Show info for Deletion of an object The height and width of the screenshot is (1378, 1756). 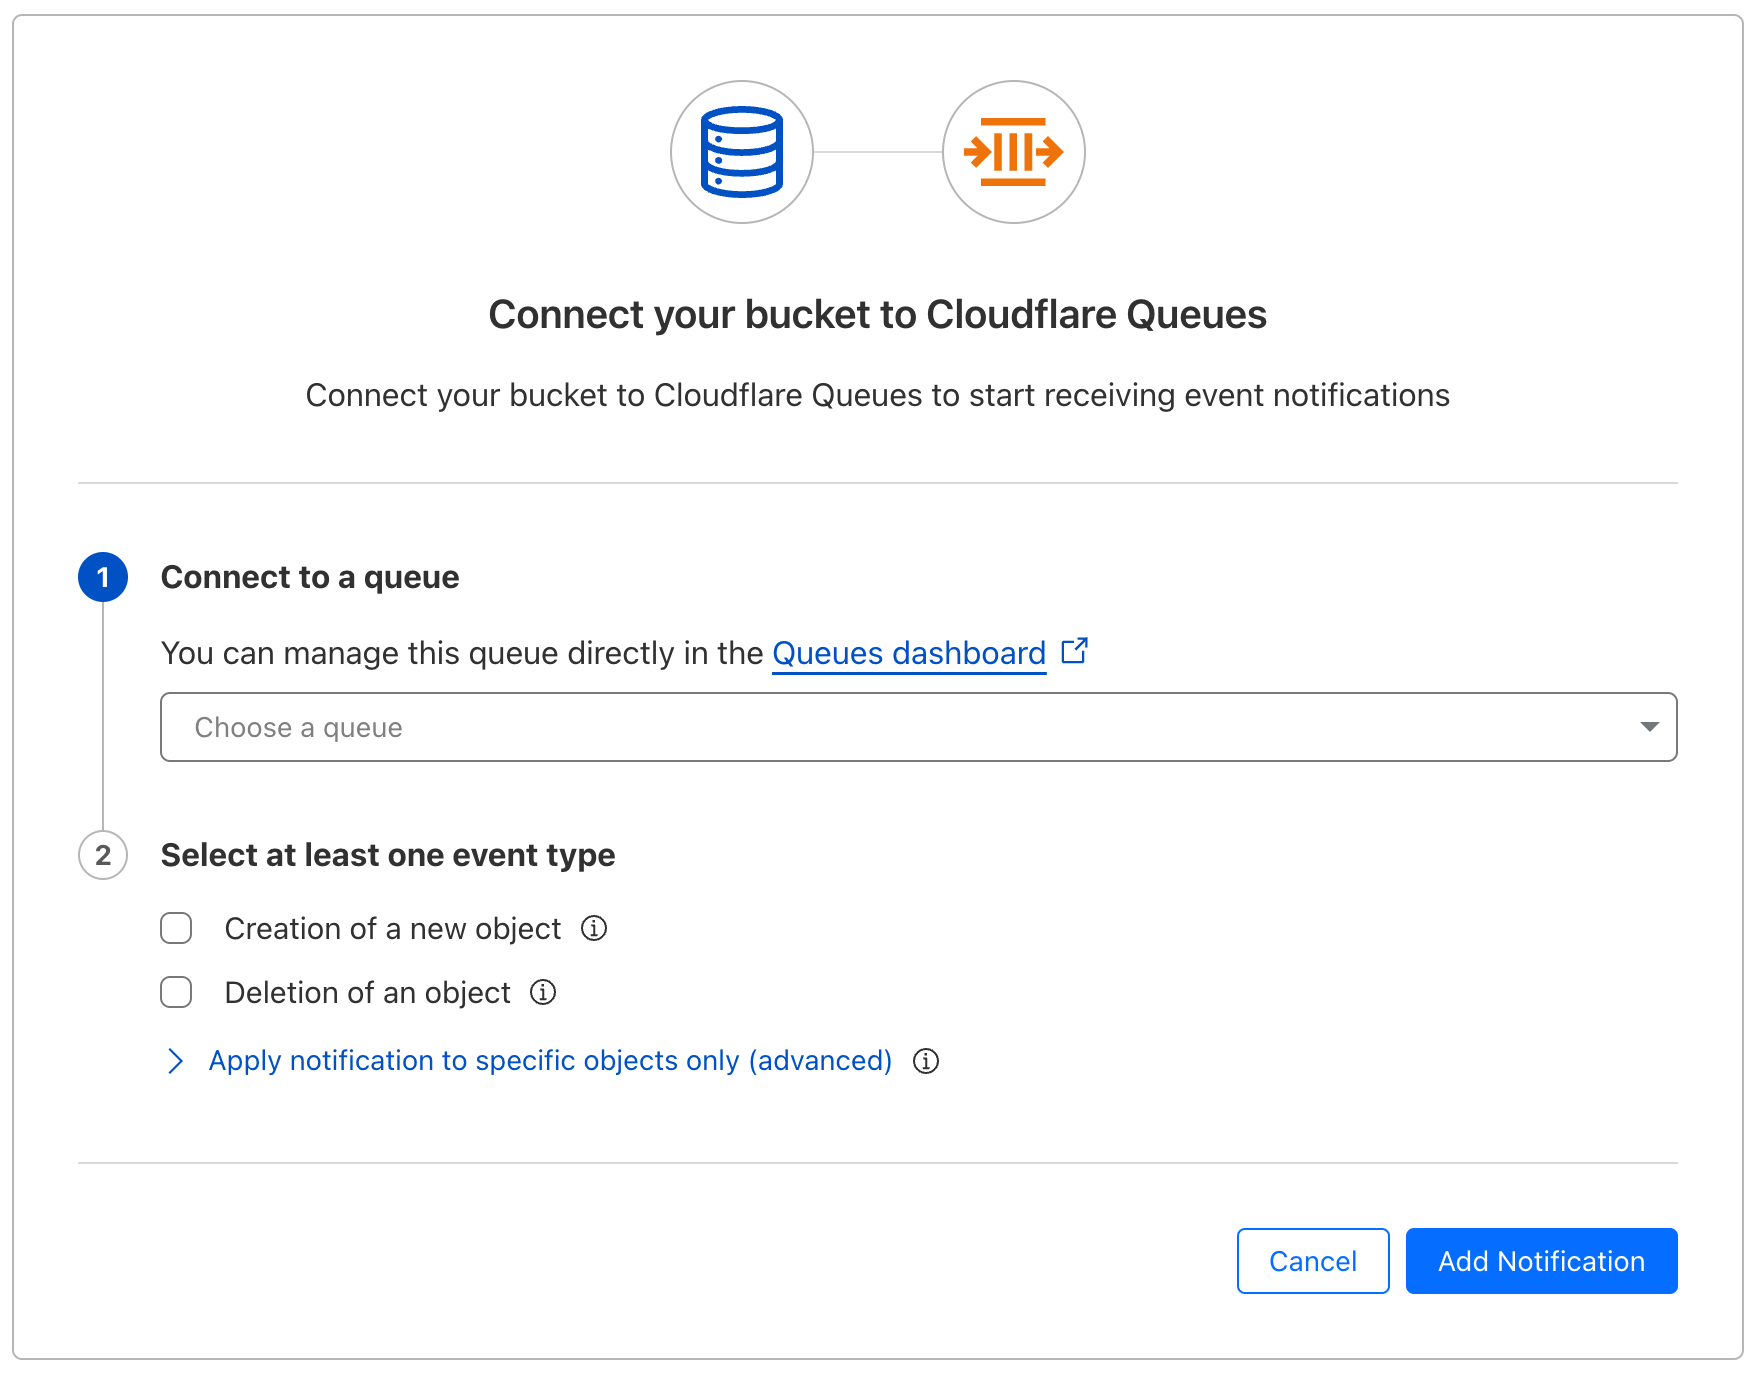543,993
